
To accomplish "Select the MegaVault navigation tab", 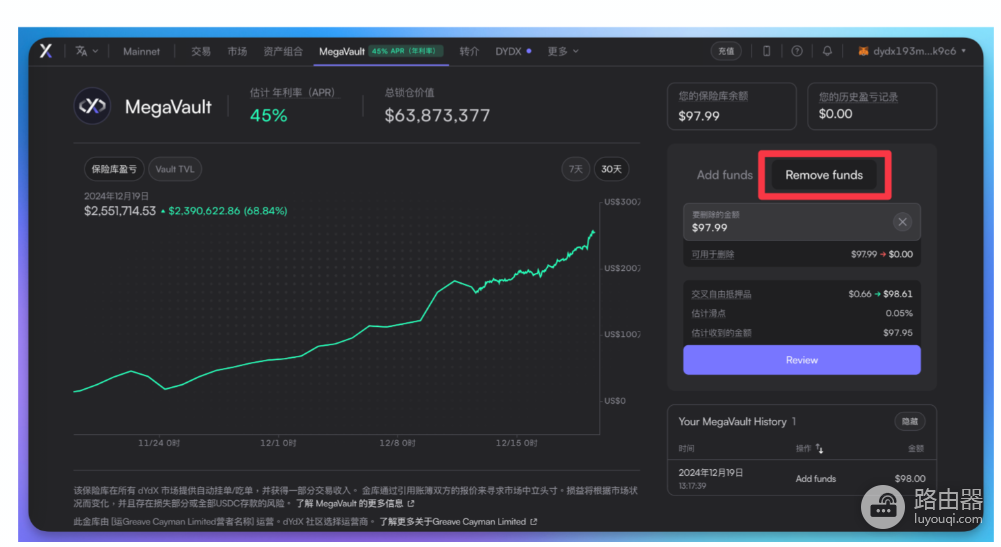I will 342,51.
